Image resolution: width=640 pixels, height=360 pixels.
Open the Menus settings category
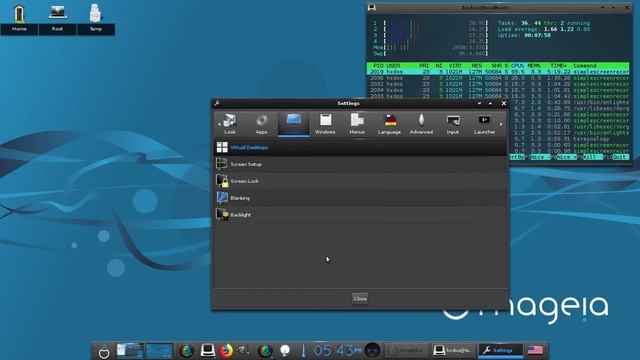(x=357, y=124)
